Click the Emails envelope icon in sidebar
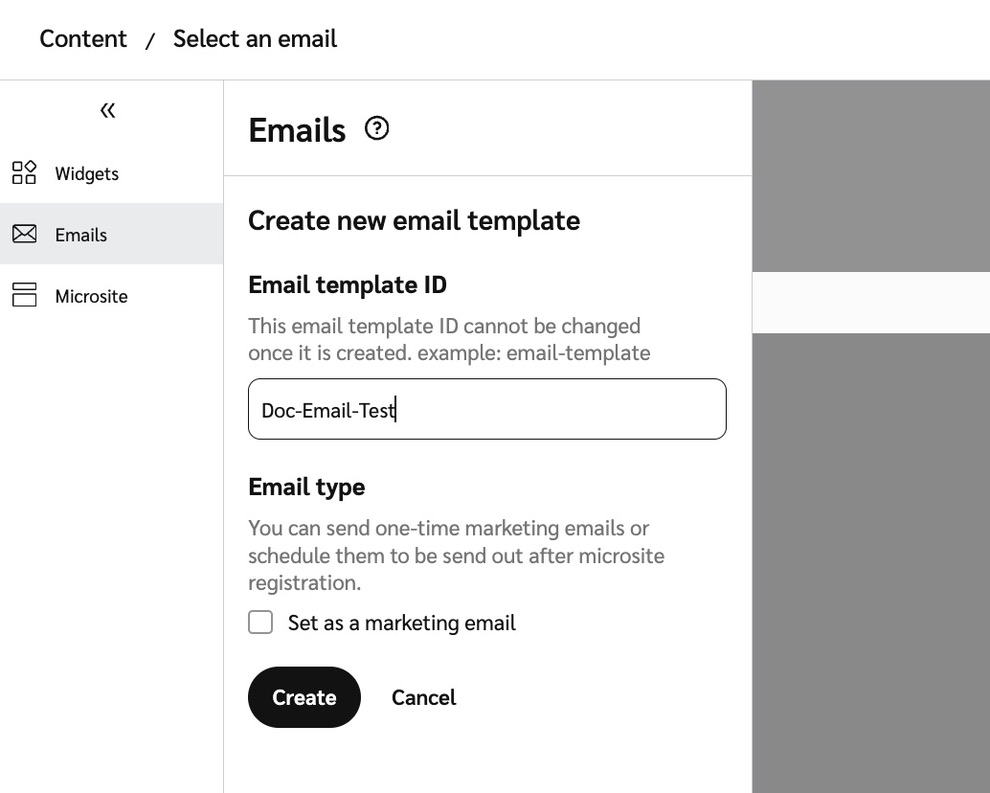 tap(24, 234)
